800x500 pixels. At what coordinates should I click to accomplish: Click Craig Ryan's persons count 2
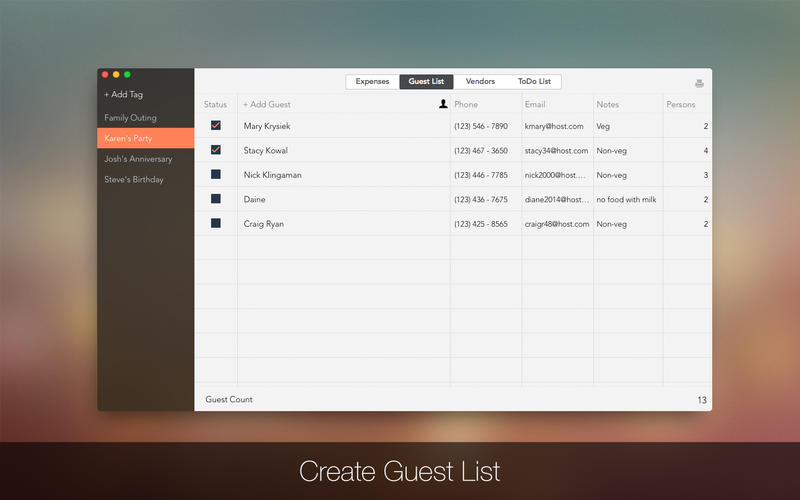pyautogui.click(x=706, y=224)
